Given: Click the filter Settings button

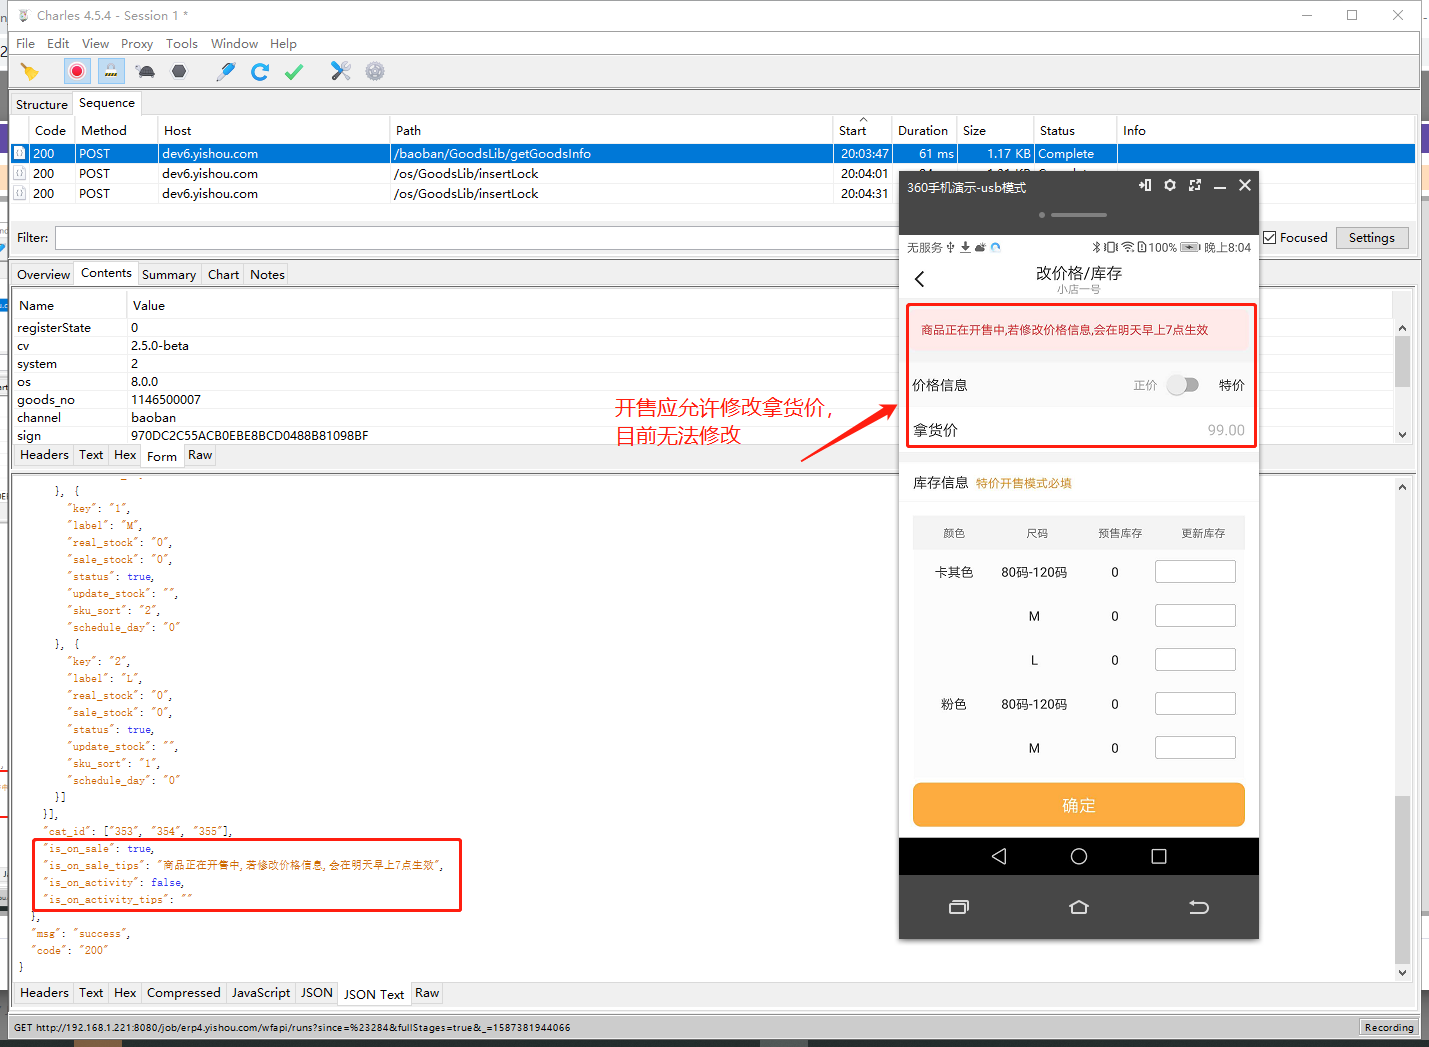Looking at the screenshot, I should (x=1372, y=238).
